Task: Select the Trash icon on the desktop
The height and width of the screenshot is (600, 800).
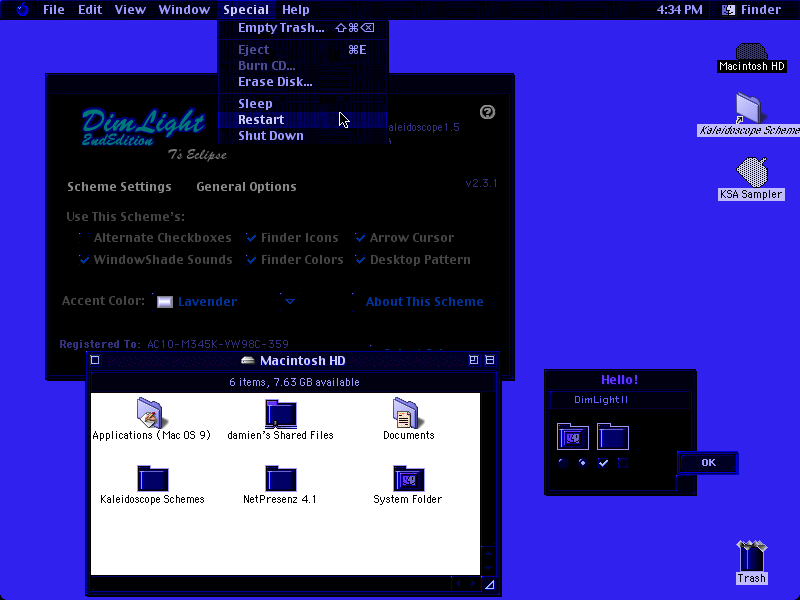Action: (x=752, y=556)
